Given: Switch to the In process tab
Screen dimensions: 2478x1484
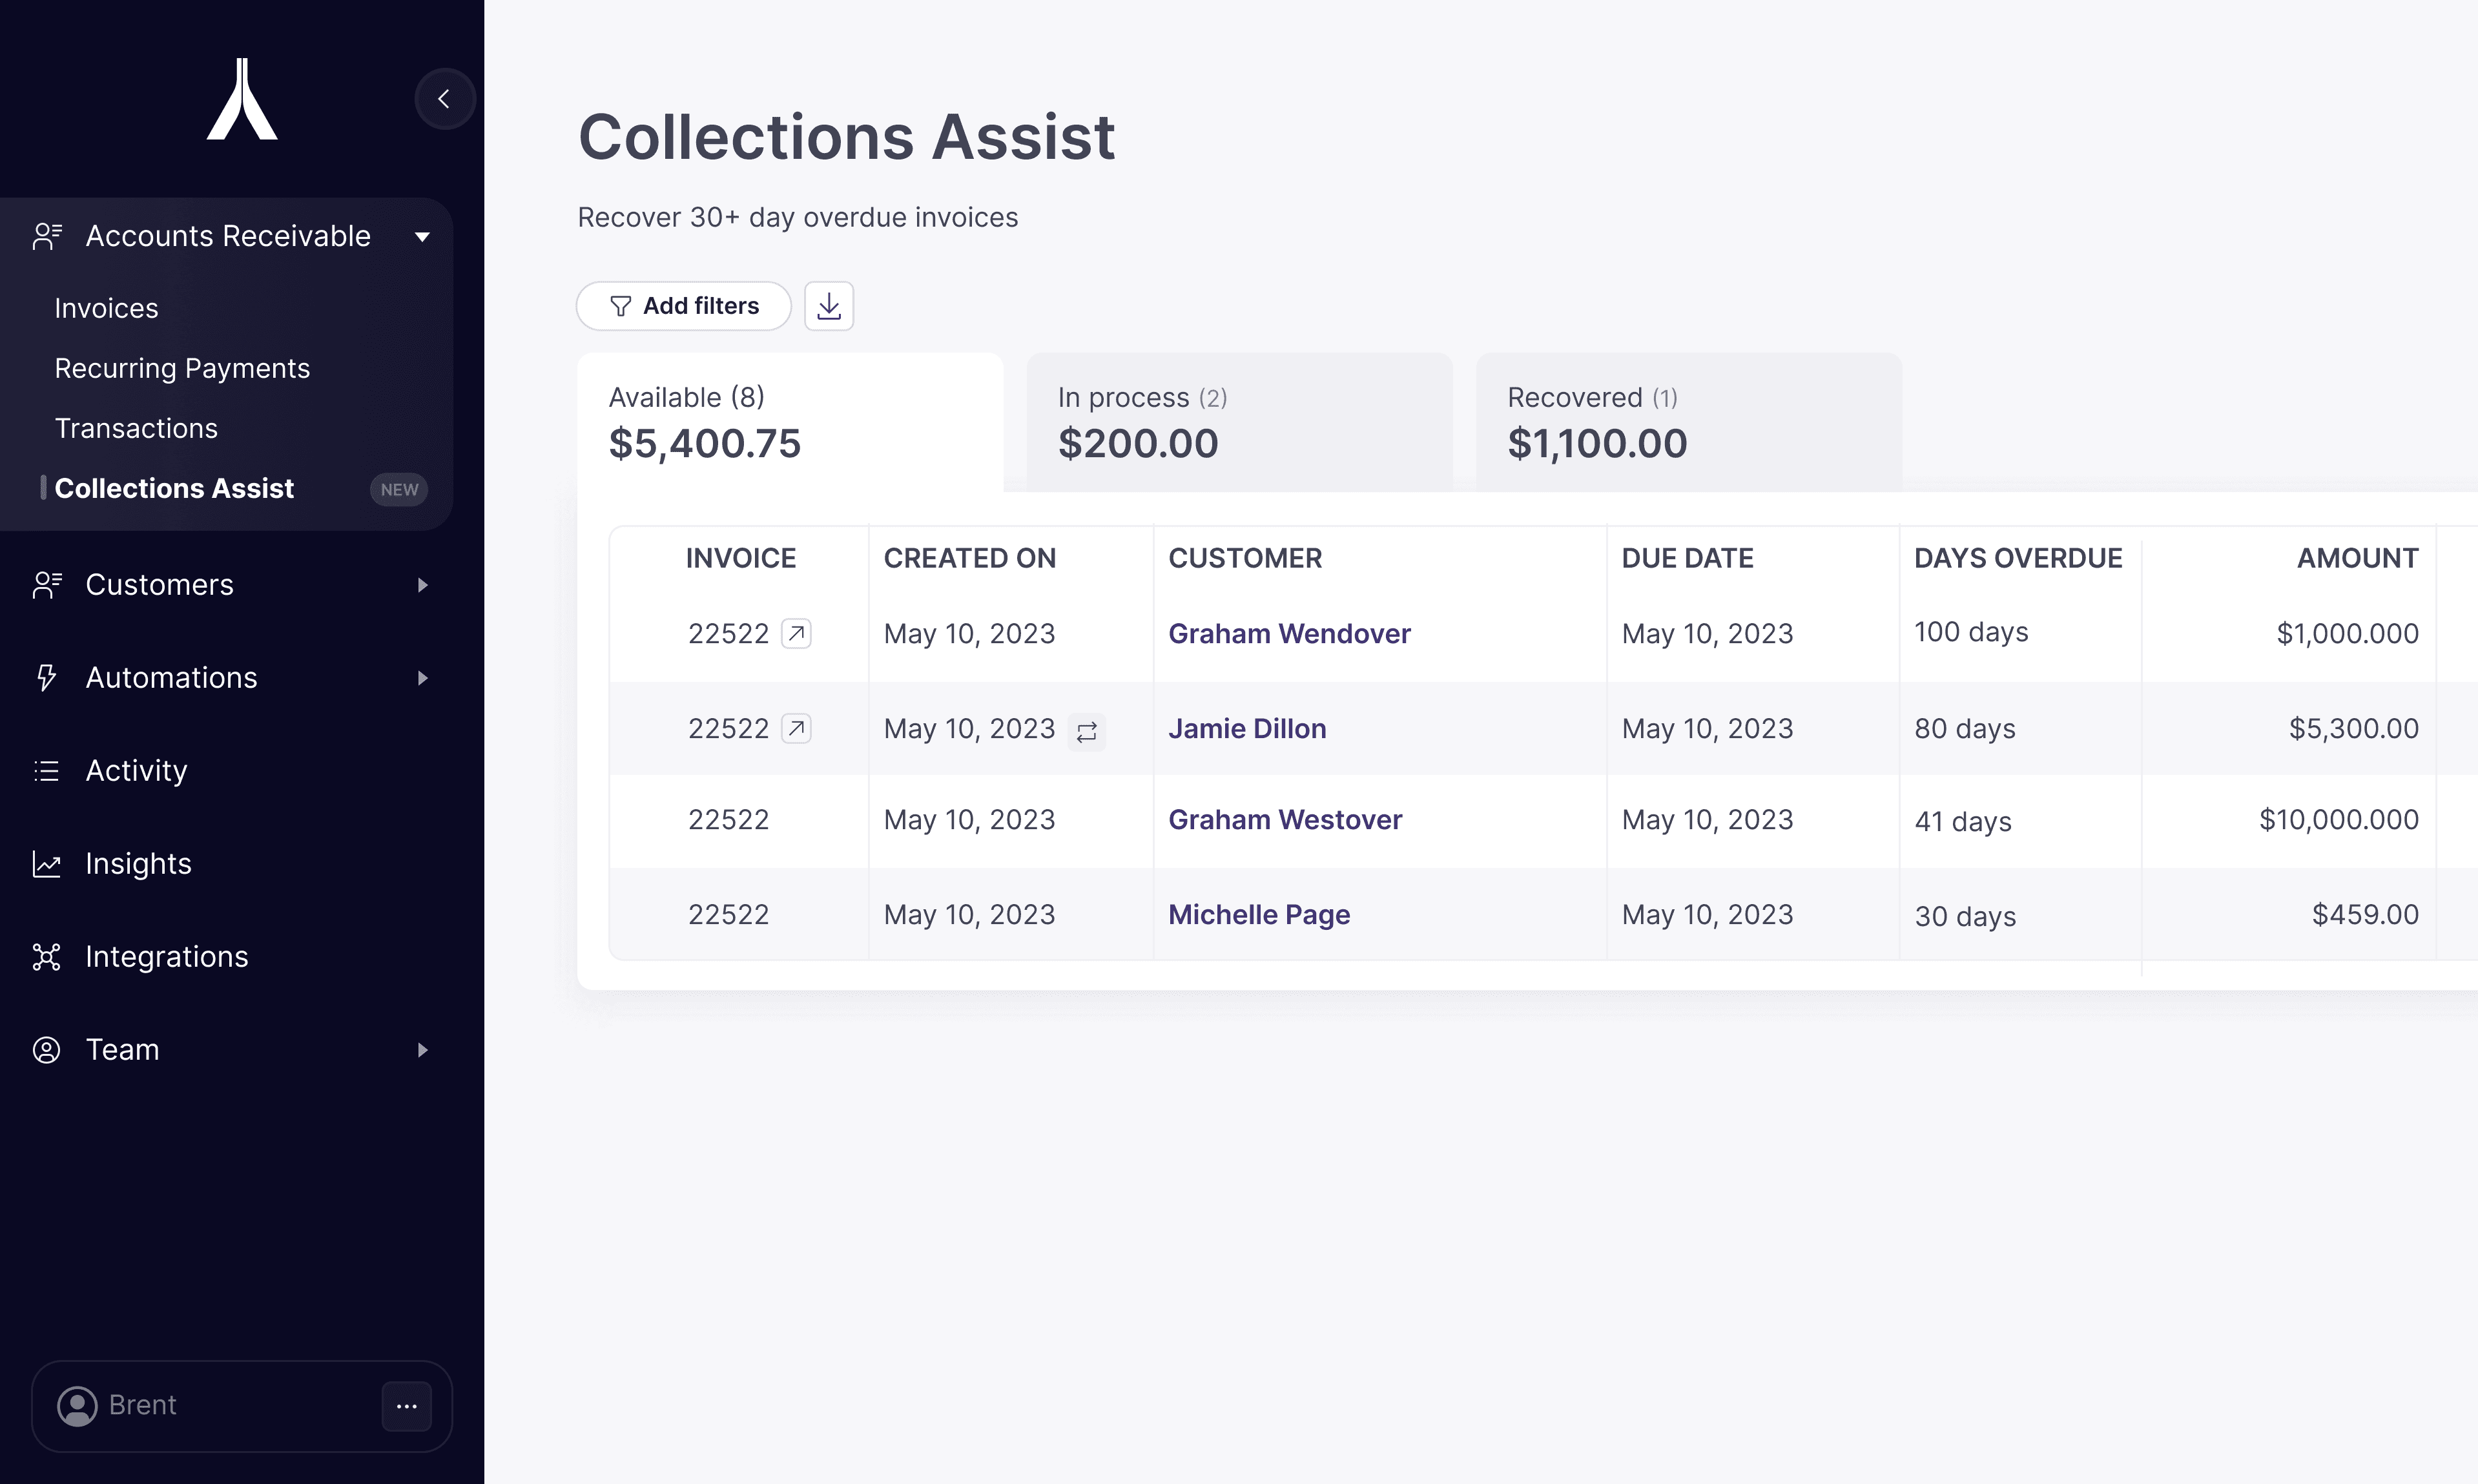Looking at the screenshot, I should click(x=1239, y=422).
